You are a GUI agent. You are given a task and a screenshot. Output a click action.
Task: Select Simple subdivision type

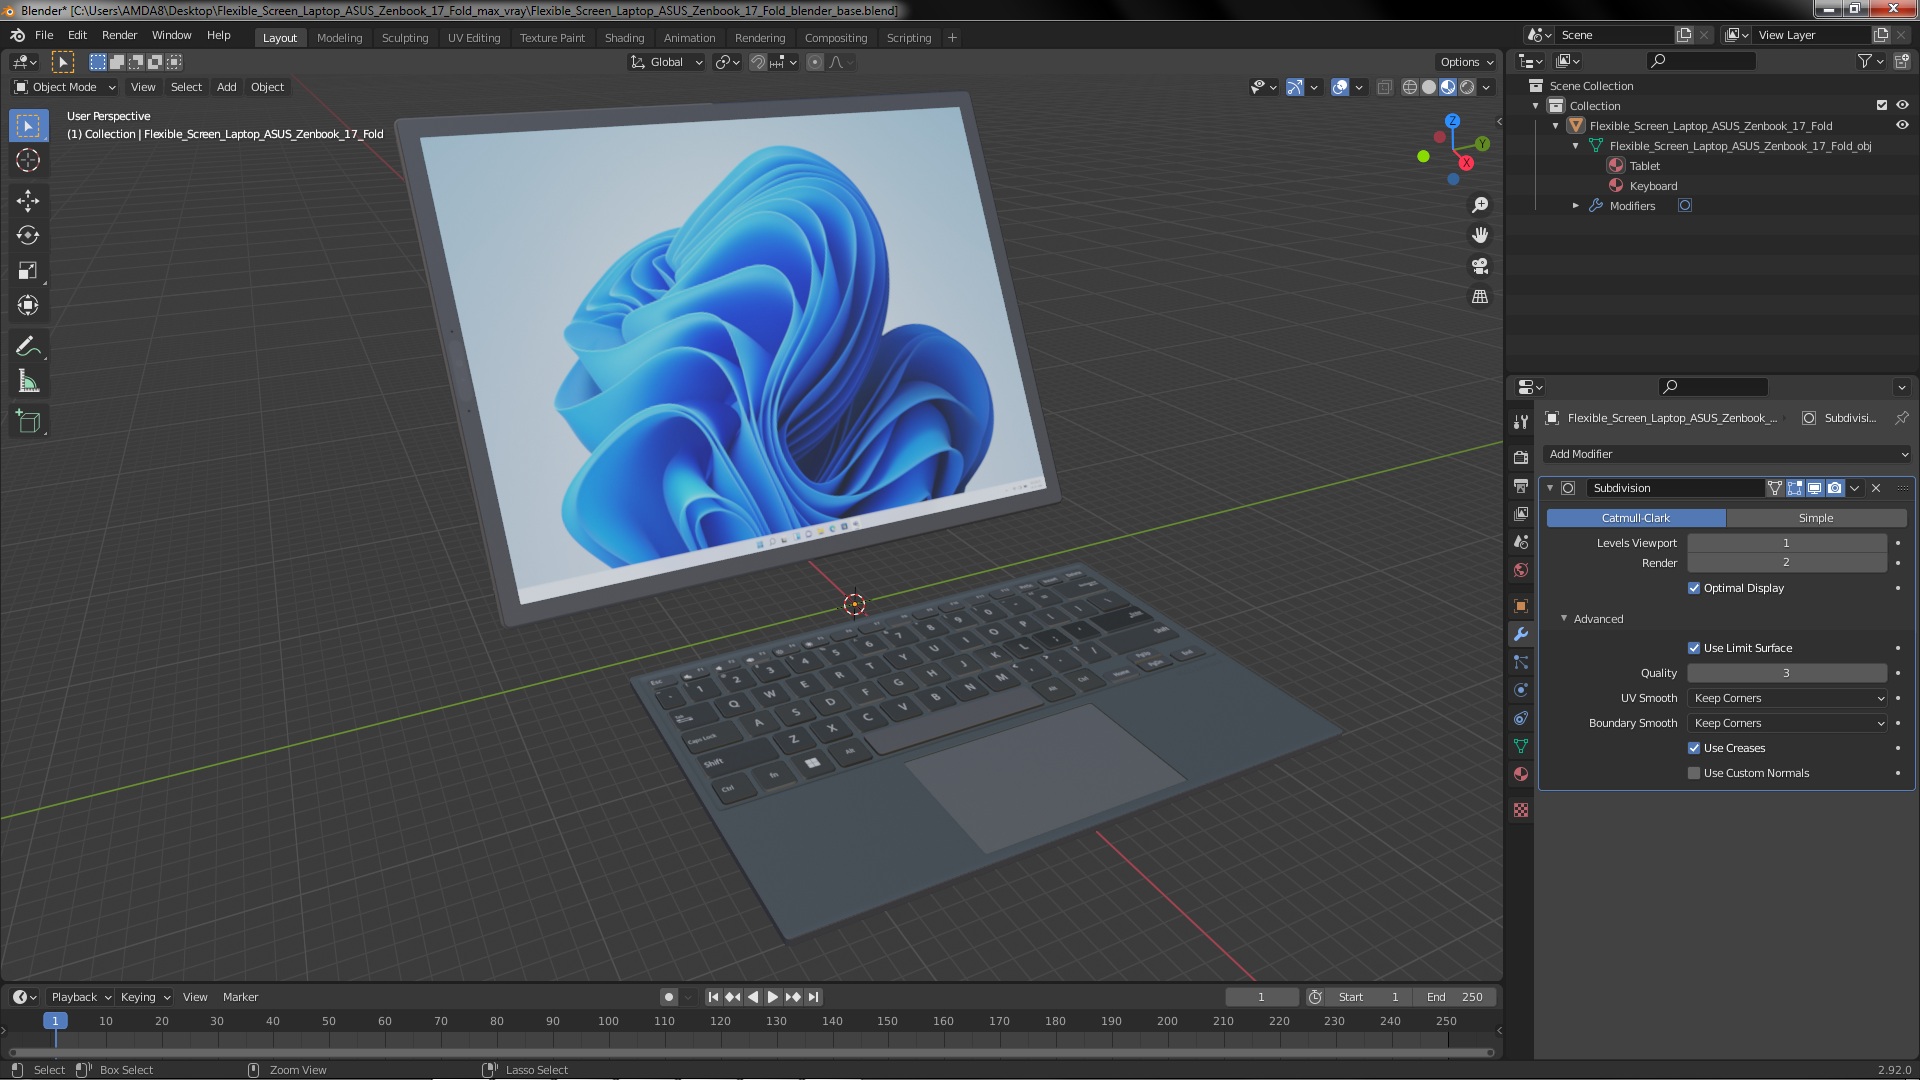pos(1816,518)
